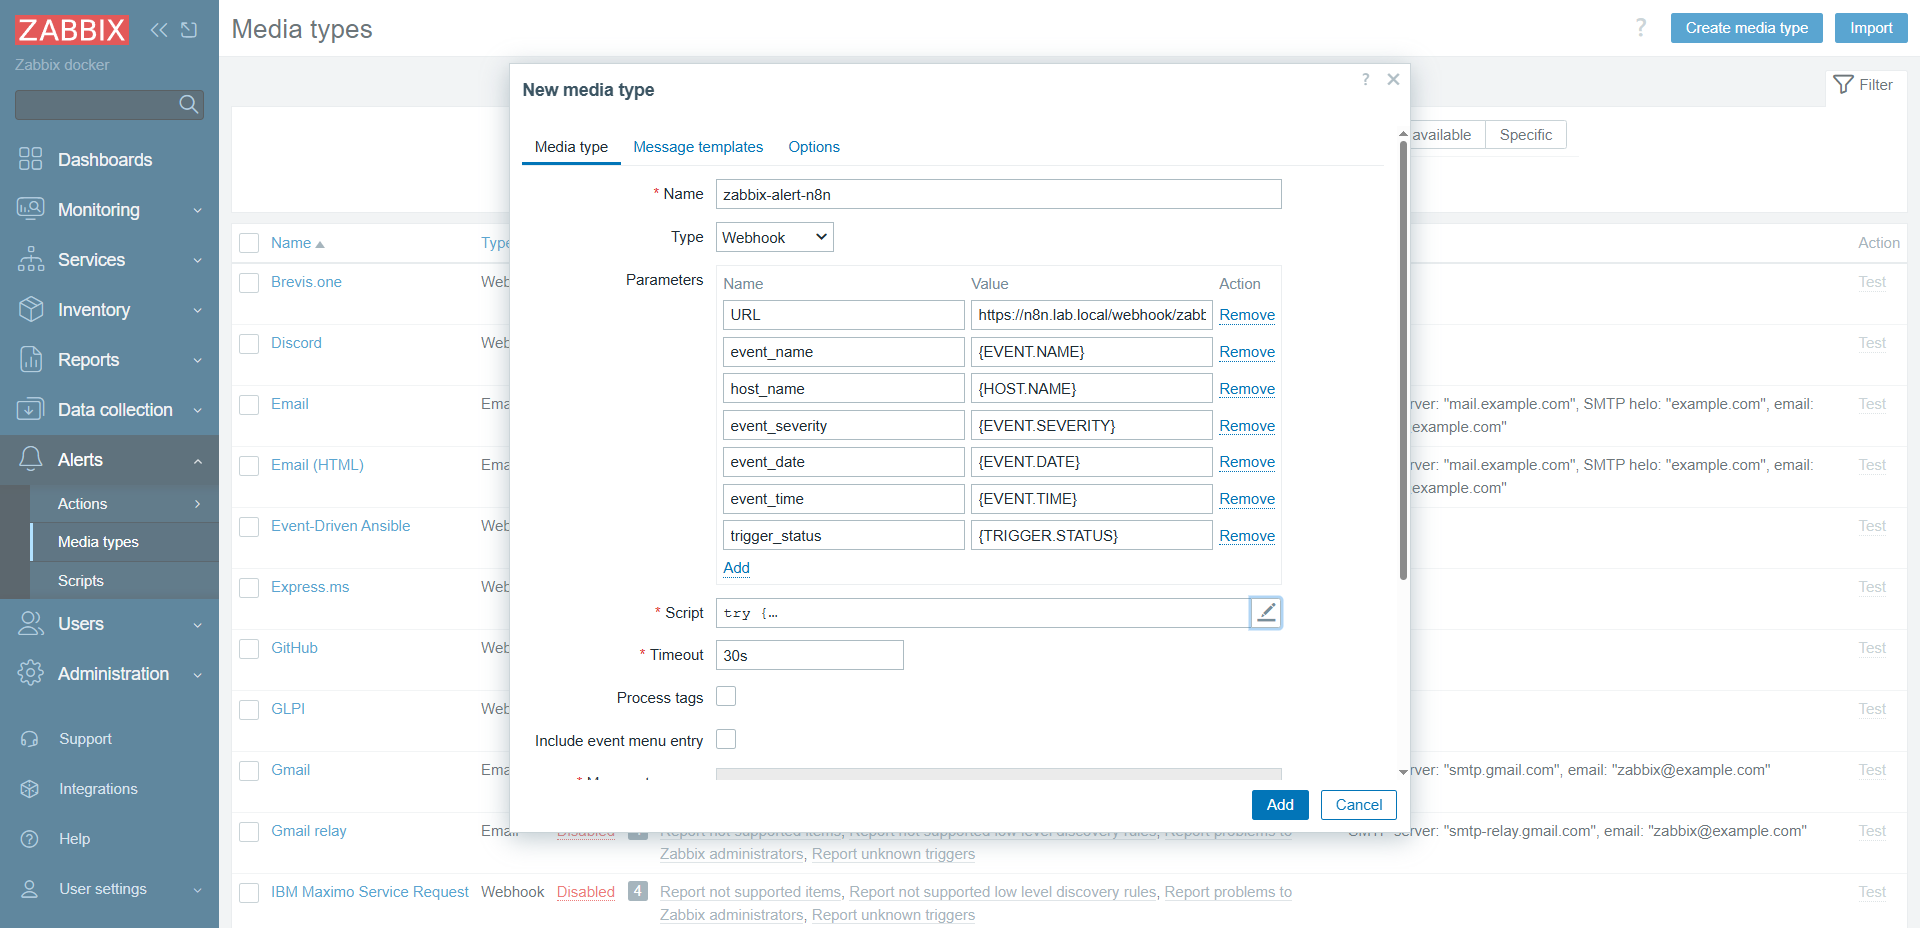Screen dimensions: 1920x928
Task: Click the Users icon in sidebar
Action: 31,623
